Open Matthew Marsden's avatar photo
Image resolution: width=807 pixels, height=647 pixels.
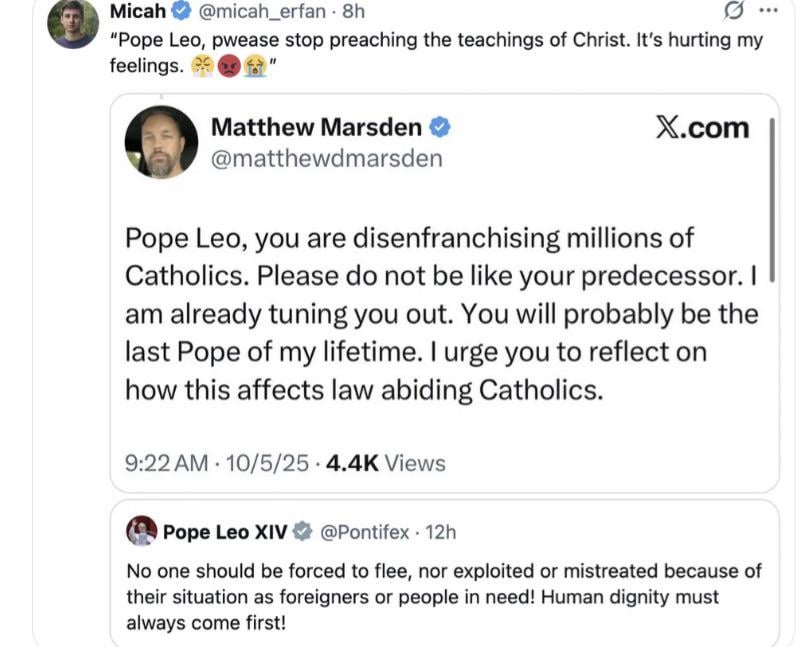[161, 142]
